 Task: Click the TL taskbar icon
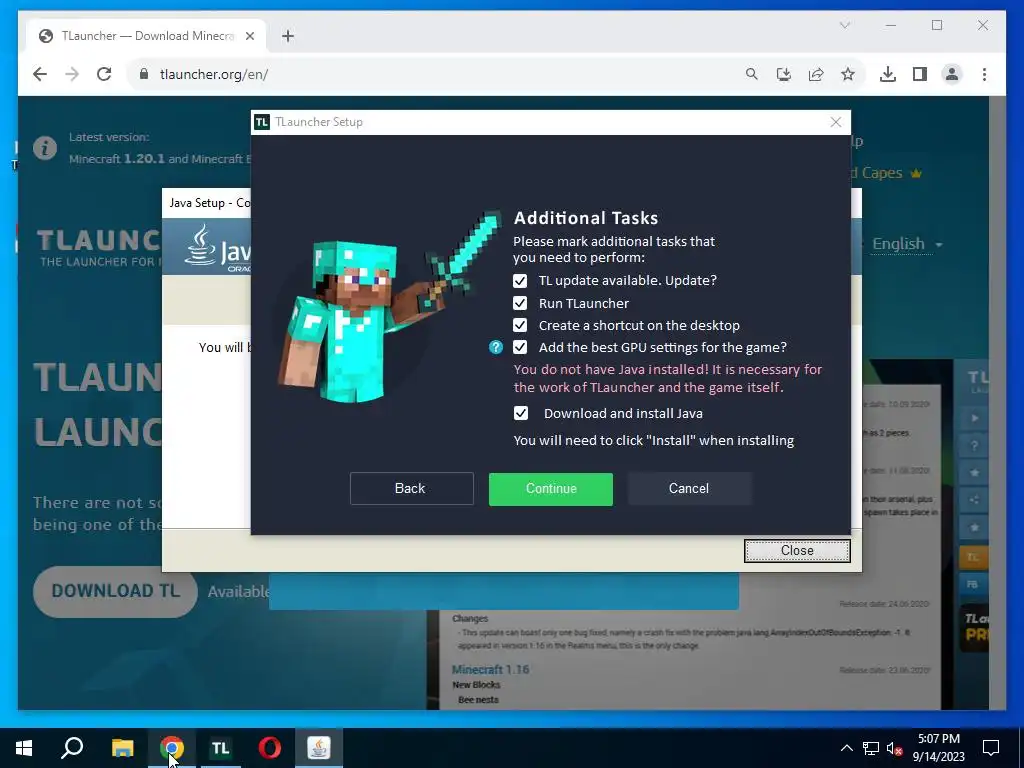[x=221, y=748]
